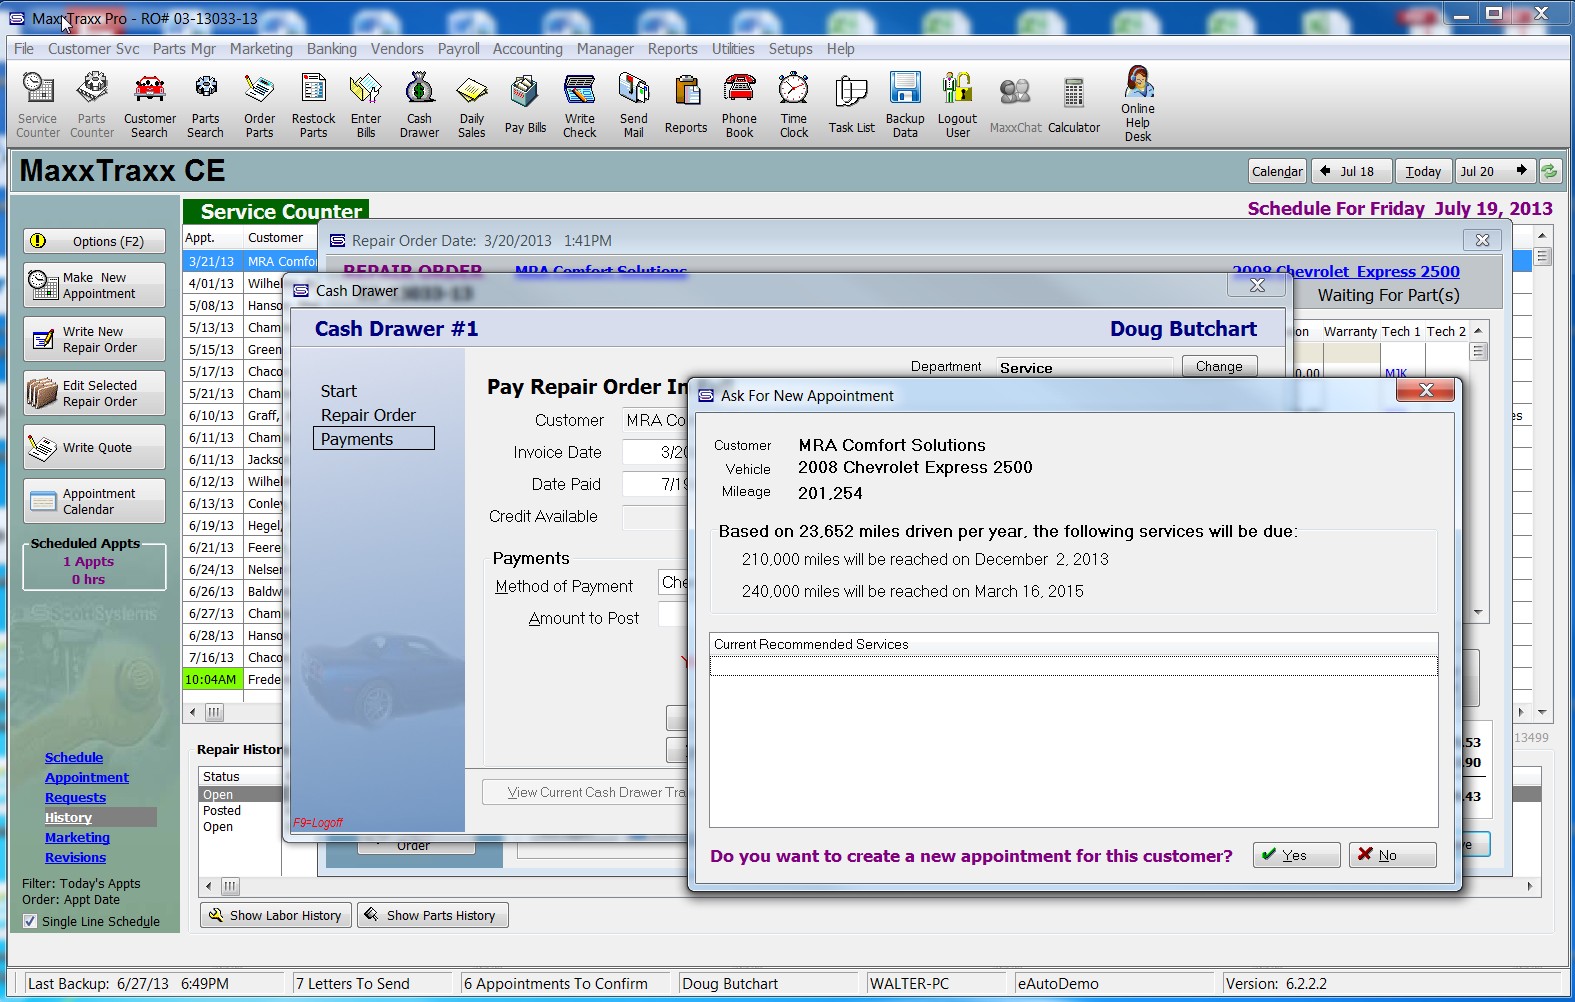Open the History link in sidebar
This screenshot has width=1575, height=1002.
click(68, 817)
